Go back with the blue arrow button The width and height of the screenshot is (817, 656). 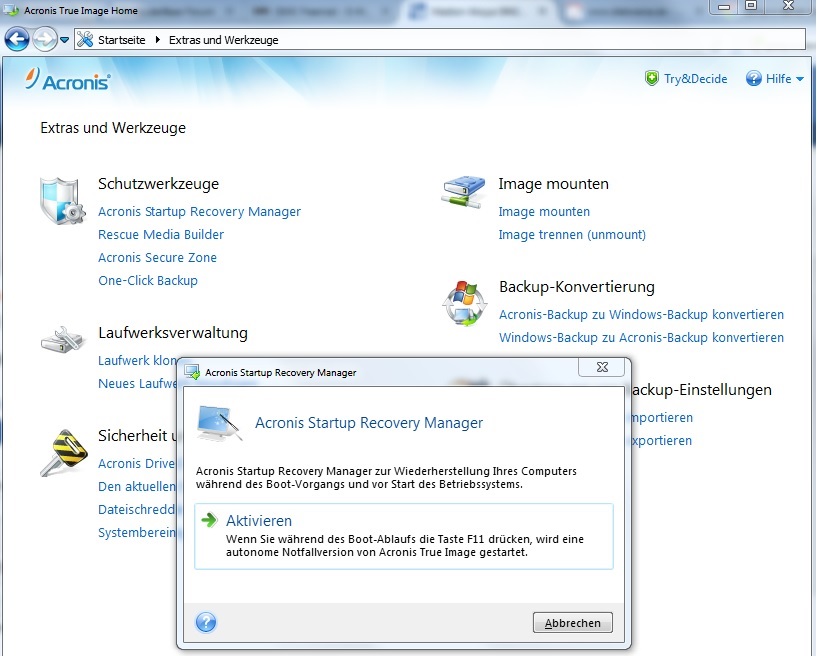tap(17, 39)
